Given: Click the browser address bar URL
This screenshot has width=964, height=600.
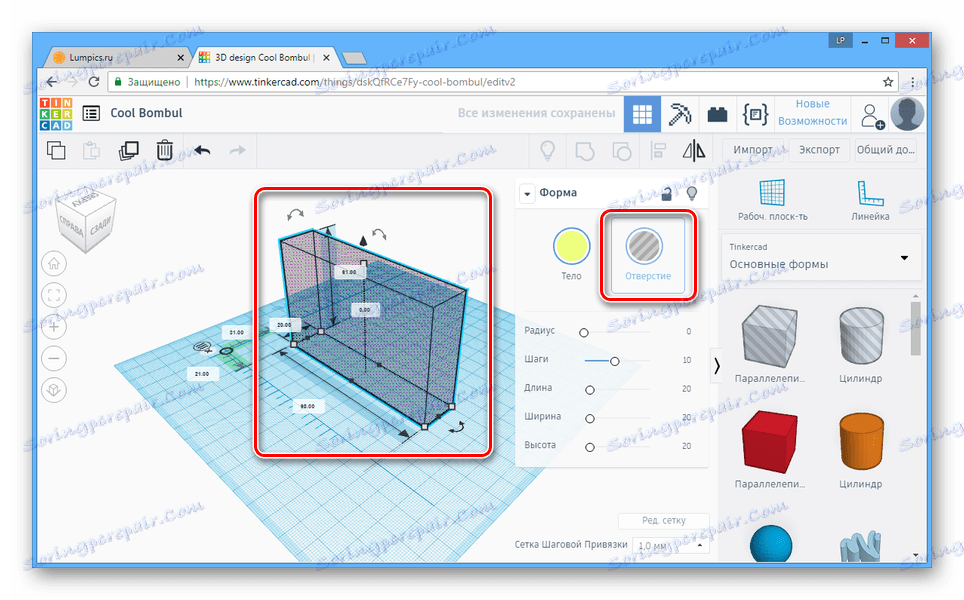Looking at the screenshot, I should point(355,82).
